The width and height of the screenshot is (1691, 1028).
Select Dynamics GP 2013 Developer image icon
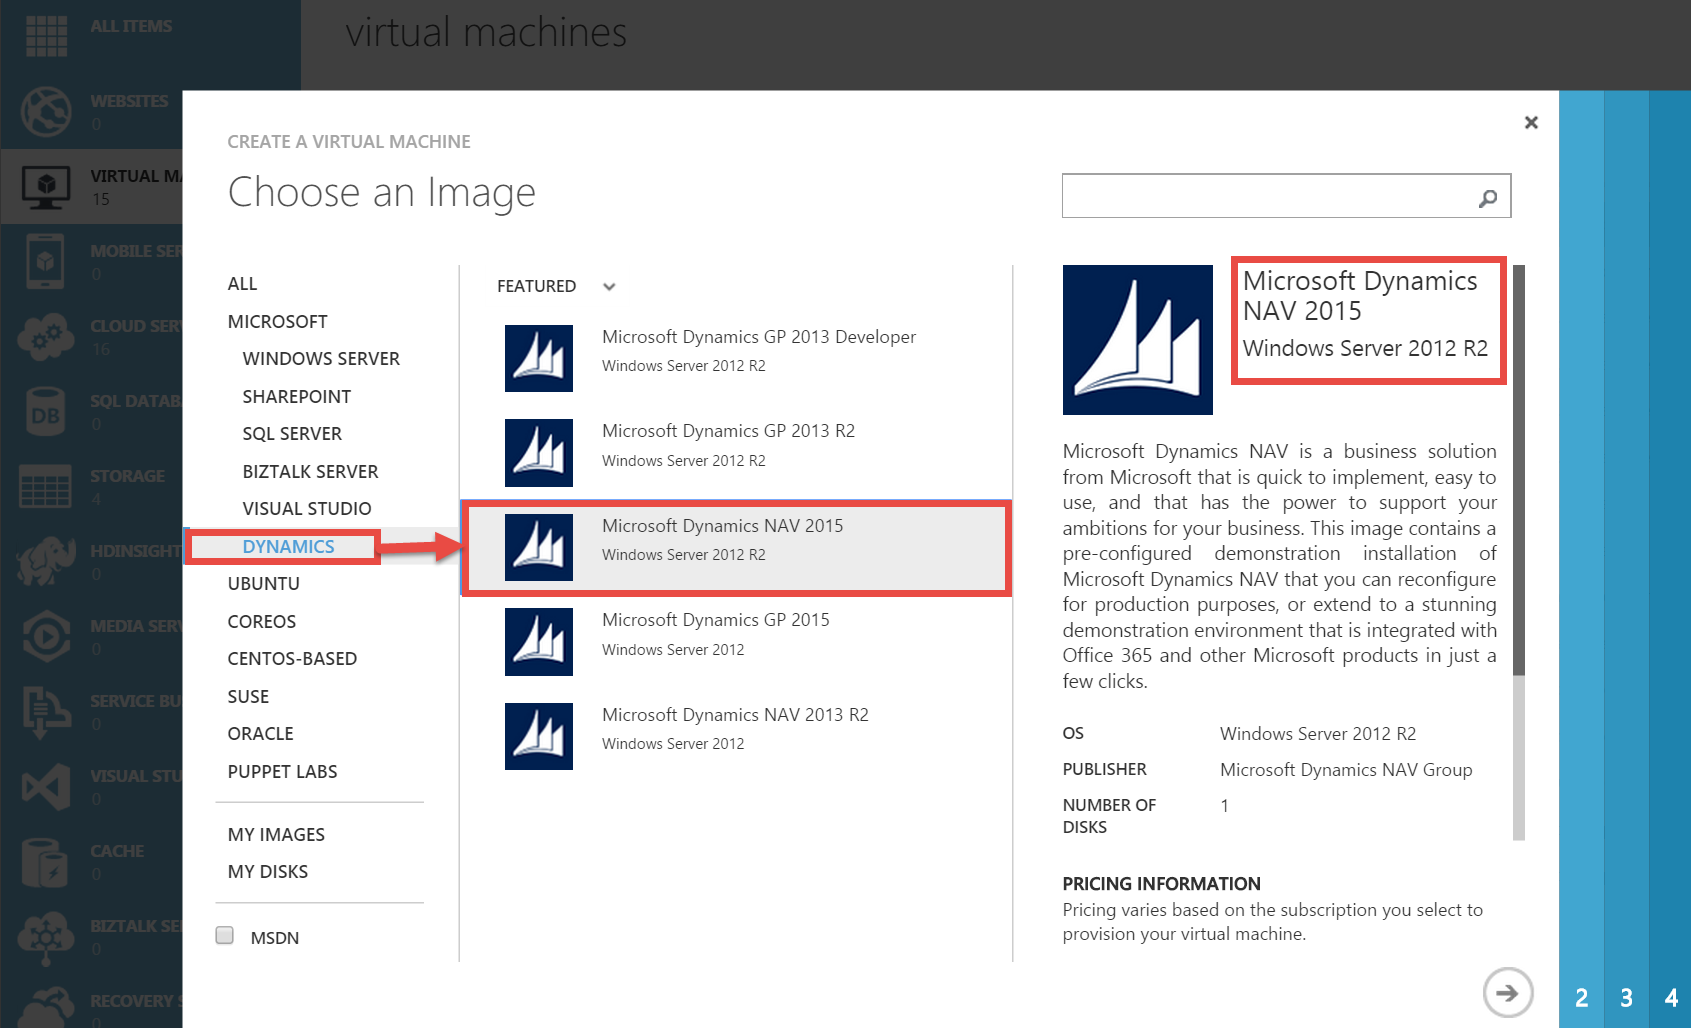[539, 358]
